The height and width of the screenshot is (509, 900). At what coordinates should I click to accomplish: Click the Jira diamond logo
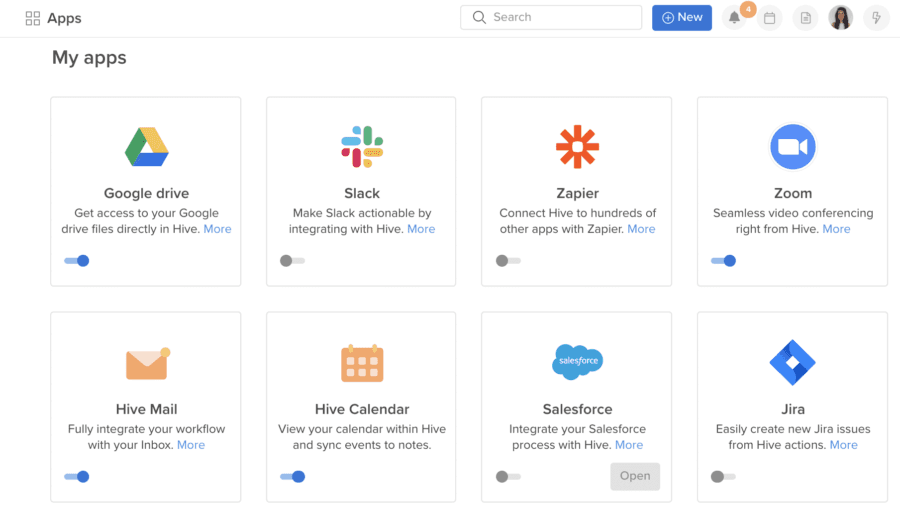[793, 363]
